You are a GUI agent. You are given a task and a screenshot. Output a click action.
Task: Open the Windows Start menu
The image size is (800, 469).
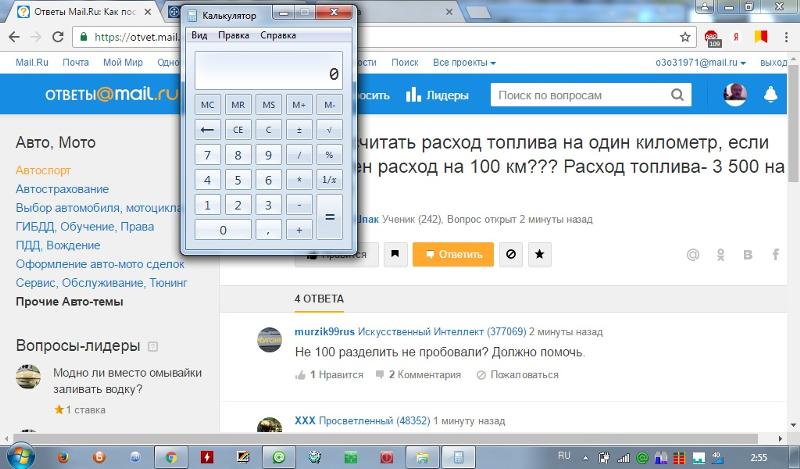[x=22, y=455]
